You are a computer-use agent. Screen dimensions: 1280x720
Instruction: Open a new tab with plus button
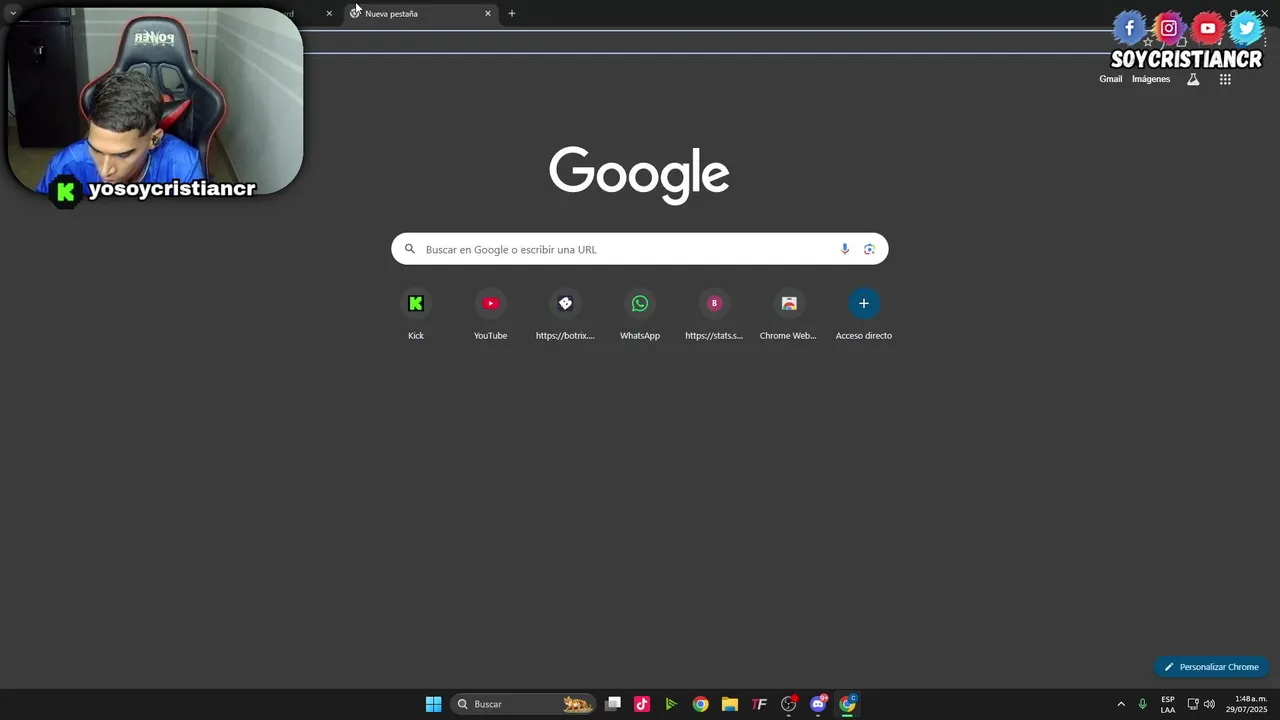pos(512,13)
